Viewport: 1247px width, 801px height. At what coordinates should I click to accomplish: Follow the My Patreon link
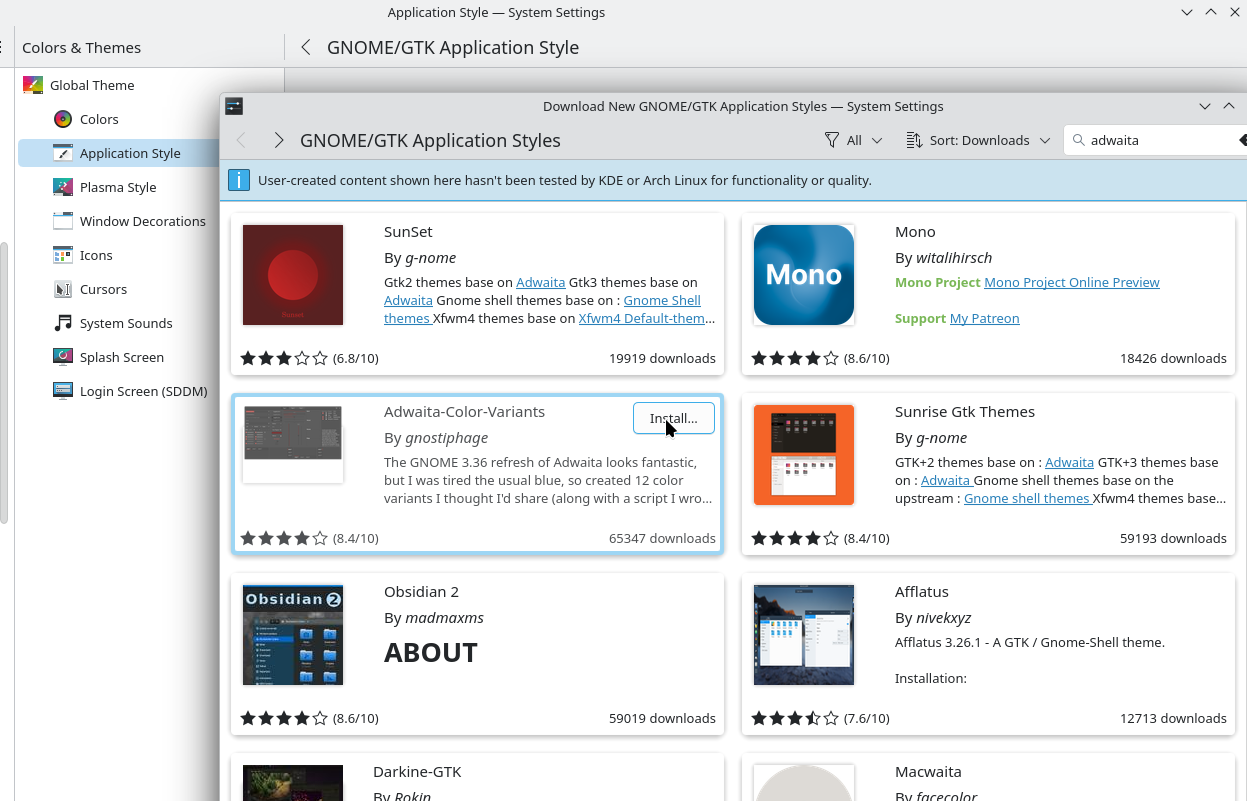pos(985,318)
